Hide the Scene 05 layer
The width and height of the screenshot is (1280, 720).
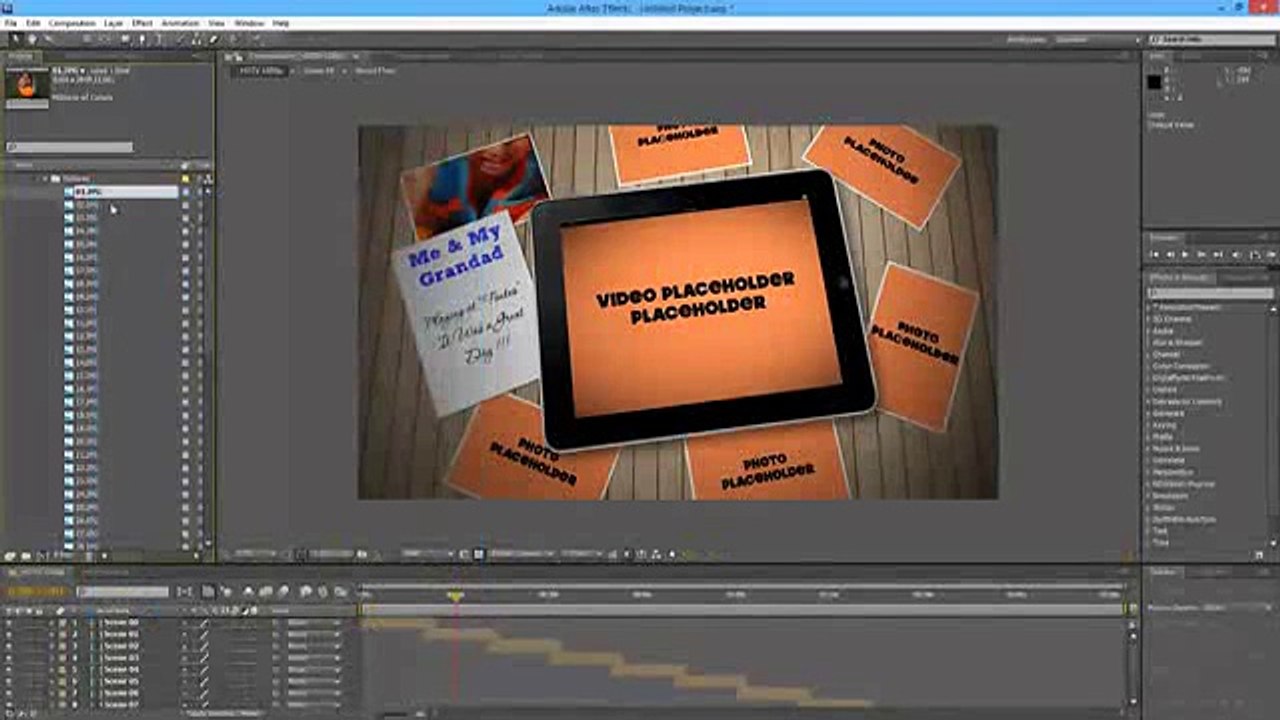pyautogui.click(x=10, y=682)
